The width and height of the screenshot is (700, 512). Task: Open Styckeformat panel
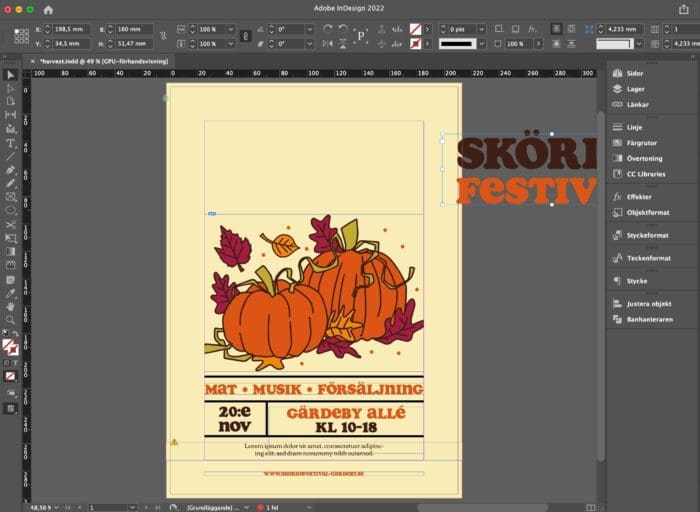(647, 235)
